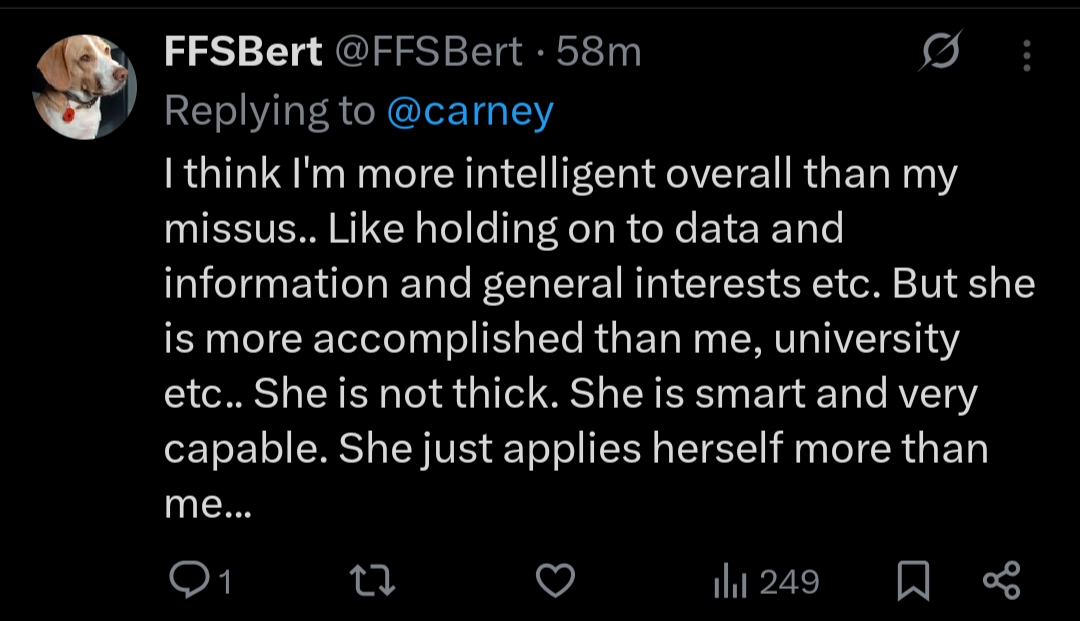Click the 'Replying to' label text
Viewport: 1080px width, 621px height.
coord(269,111)
